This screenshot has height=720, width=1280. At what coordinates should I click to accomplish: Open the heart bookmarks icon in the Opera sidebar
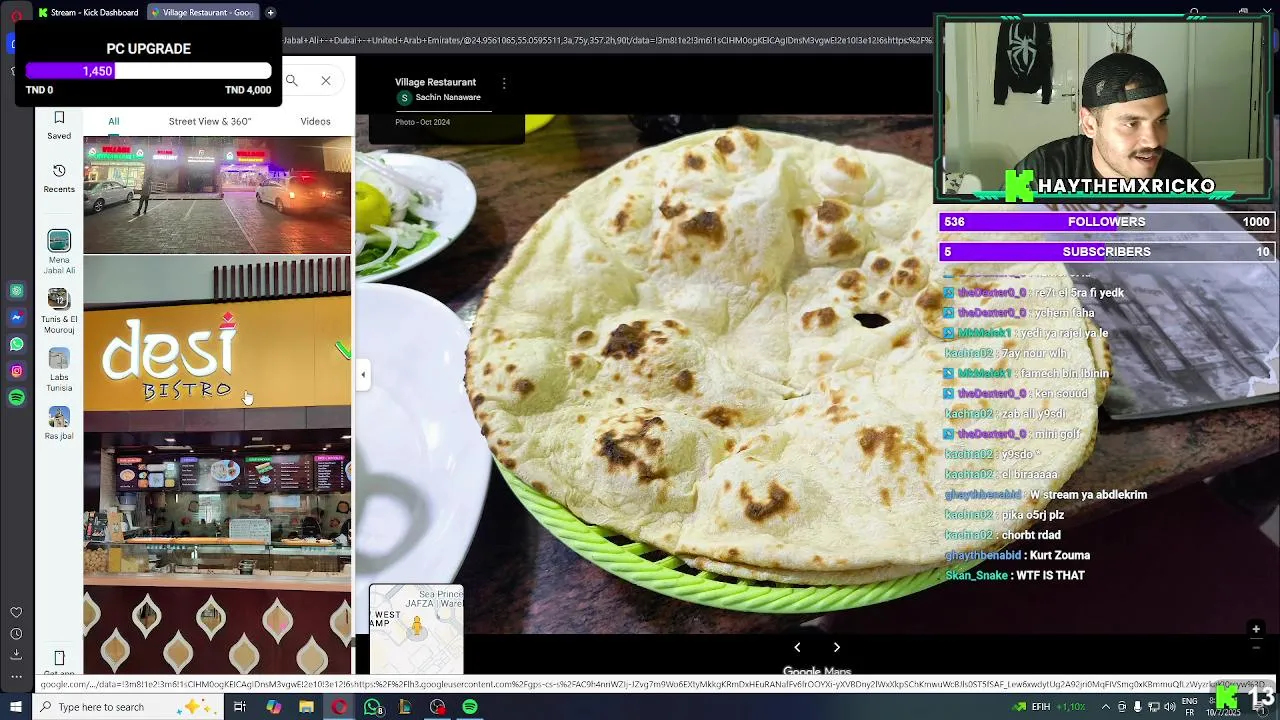click(x=16, y=612)
